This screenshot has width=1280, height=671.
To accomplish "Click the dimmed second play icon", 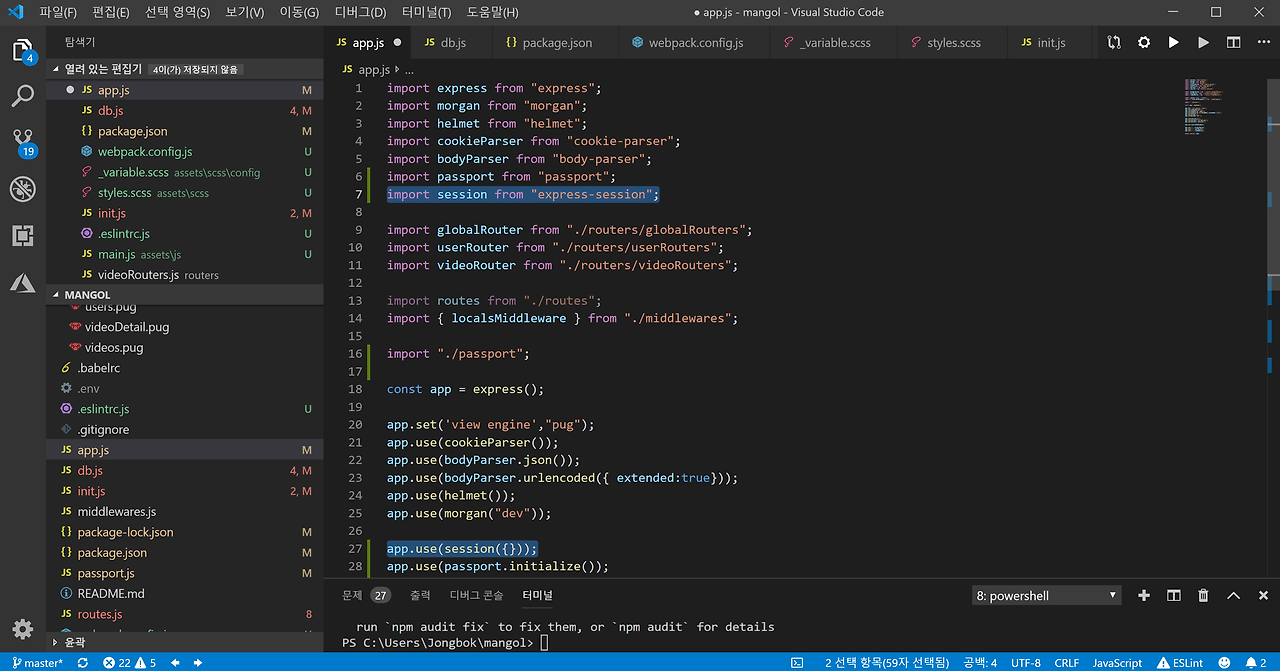I will click(1204, 43).
